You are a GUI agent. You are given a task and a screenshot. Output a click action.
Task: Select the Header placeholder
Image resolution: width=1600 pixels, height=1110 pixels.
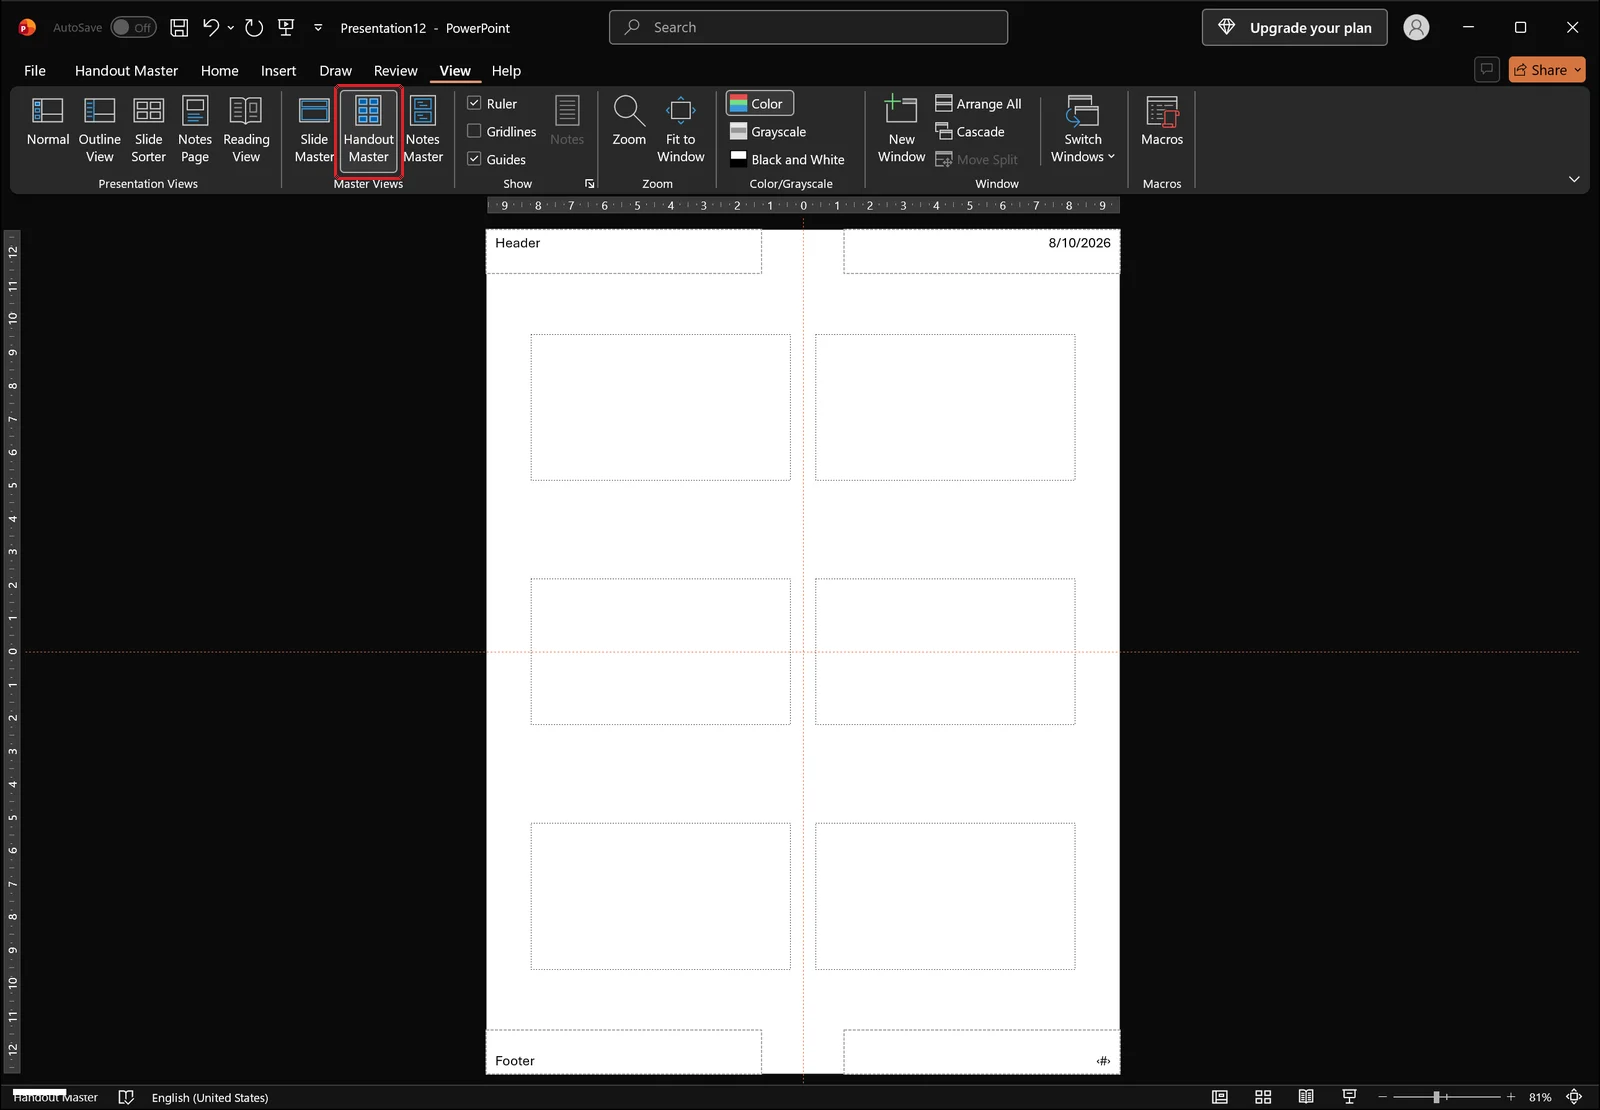click(623, 251)
